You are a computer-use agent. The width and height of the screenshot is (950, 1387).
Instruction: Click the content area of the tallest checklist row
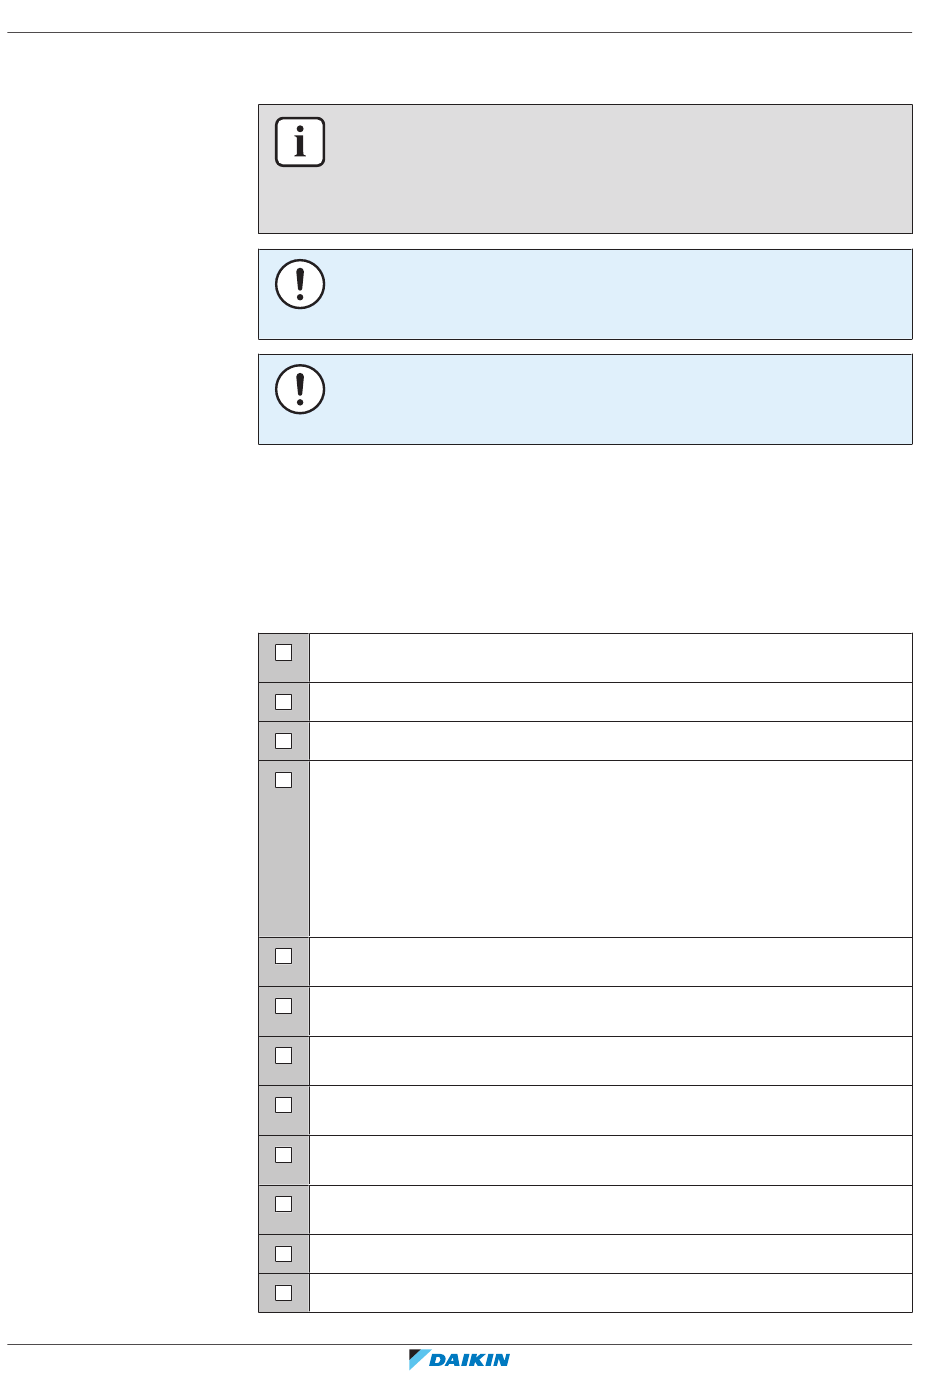tap(611, 849)
